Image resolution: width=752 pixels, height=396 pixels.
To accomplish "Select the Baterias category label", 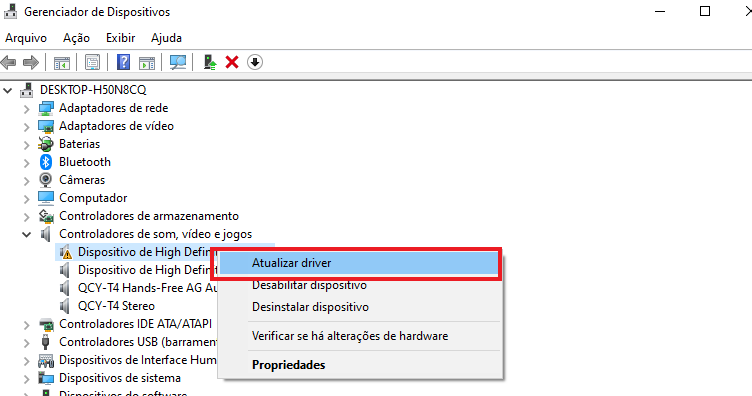I will (x=80, y=144).
